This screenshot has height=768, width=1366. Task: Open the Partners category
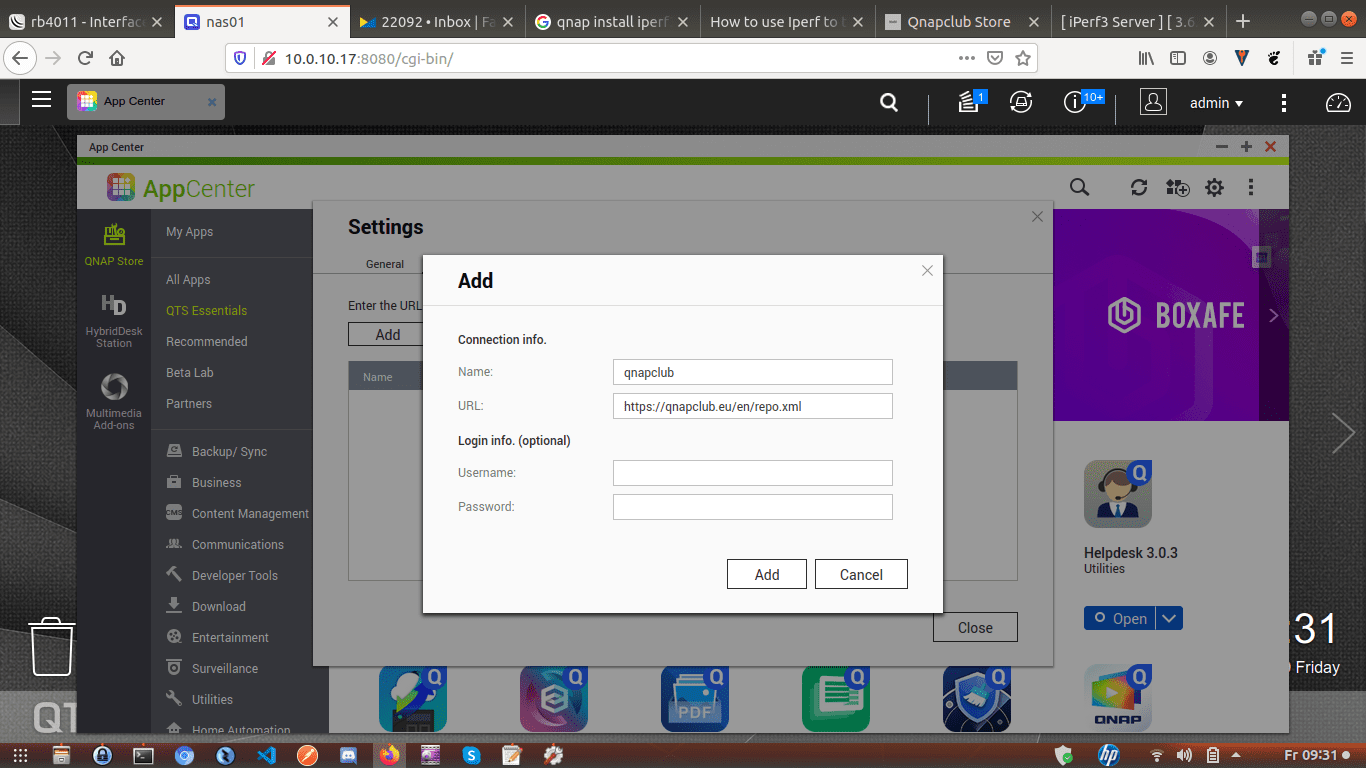click(189, 404)
